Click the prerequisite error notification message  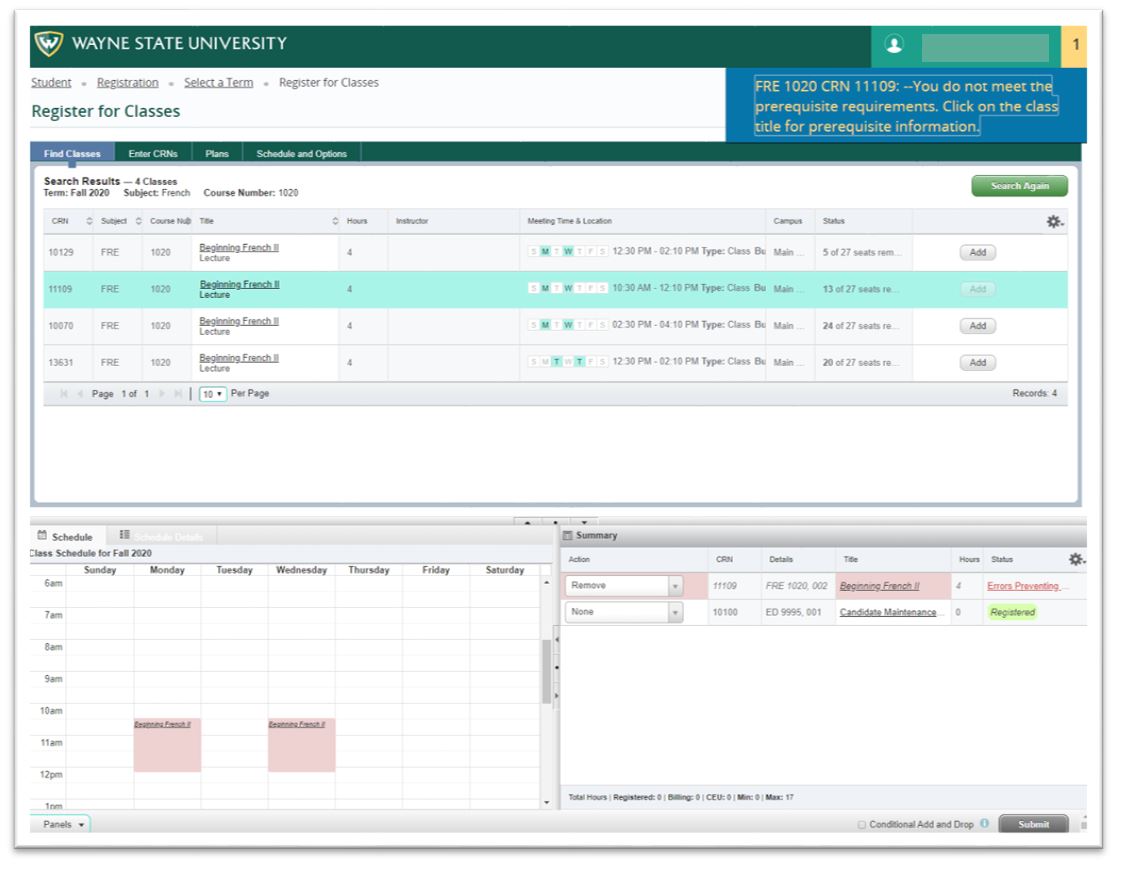click(905, 106)
